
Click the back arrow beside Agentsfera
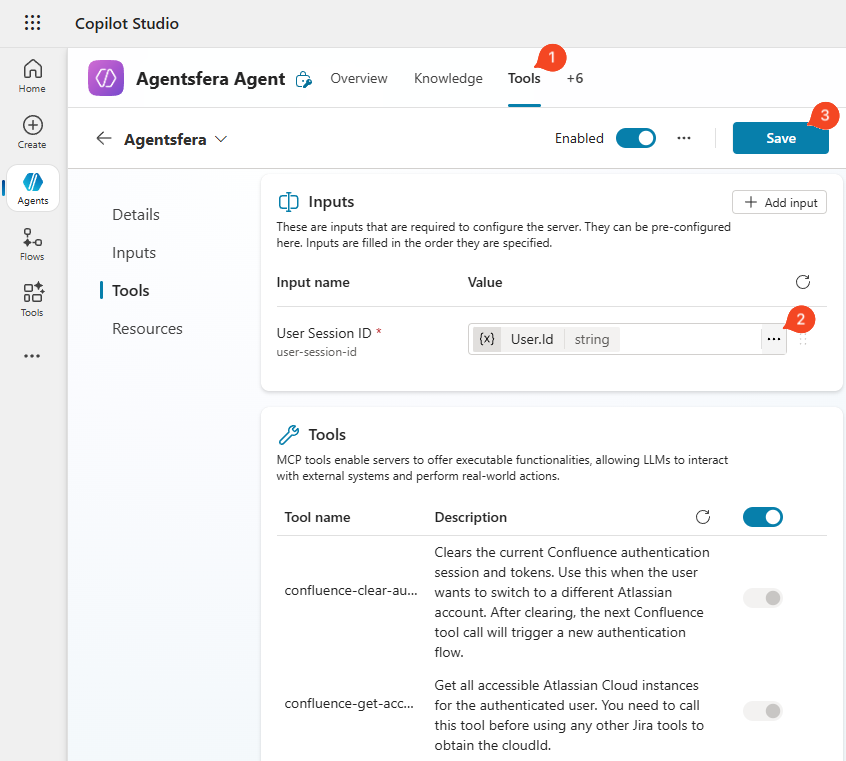point(104,139)
